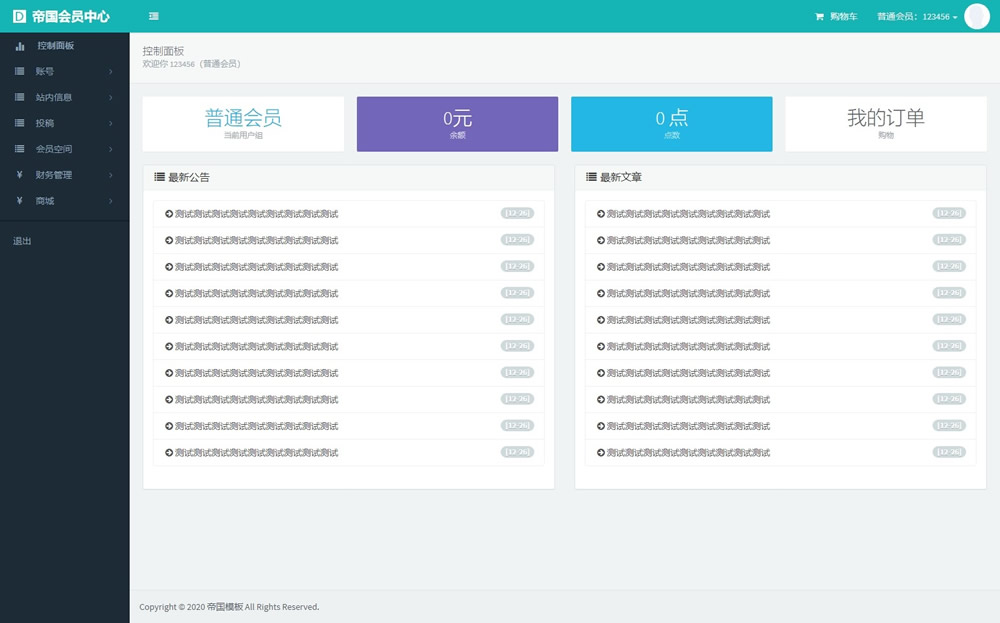Click the purple 0元 balance card

pyautogui.click(x=457, y=123)
